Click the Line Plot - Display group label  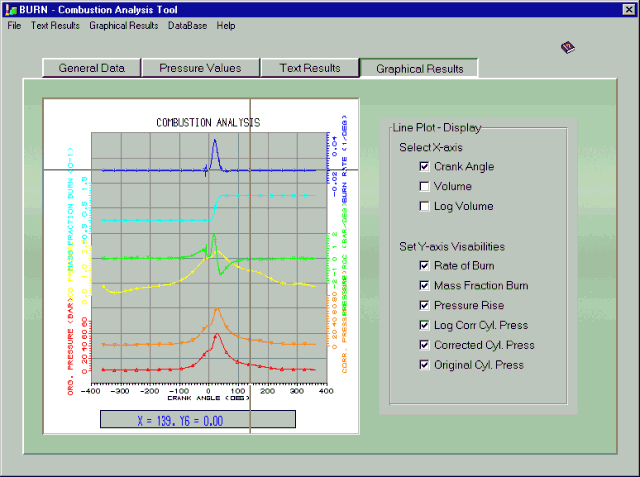[437, 128]
